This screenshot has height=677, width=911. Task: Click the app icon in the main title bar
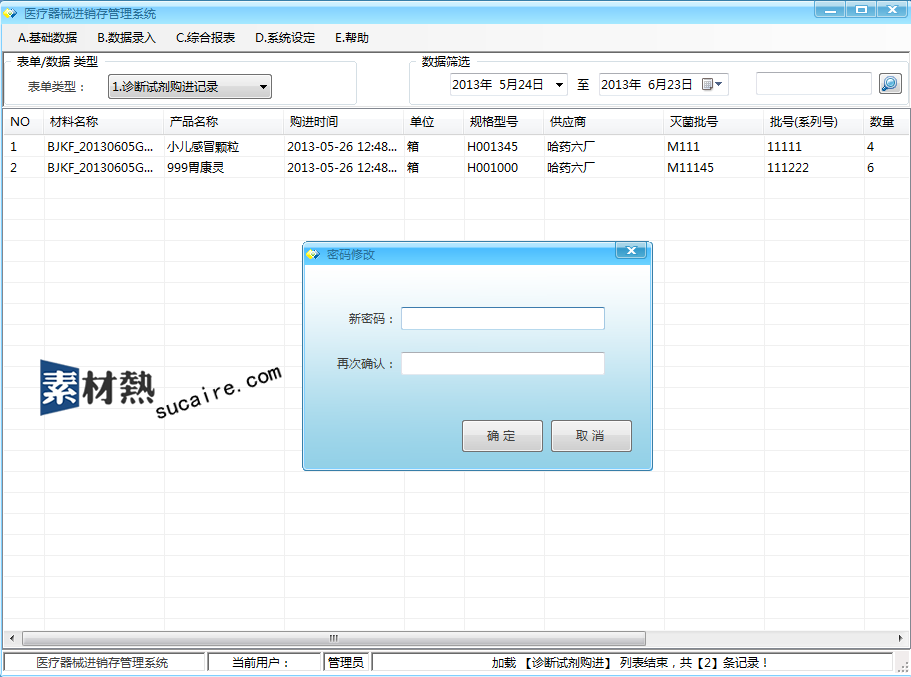[10, 13]
